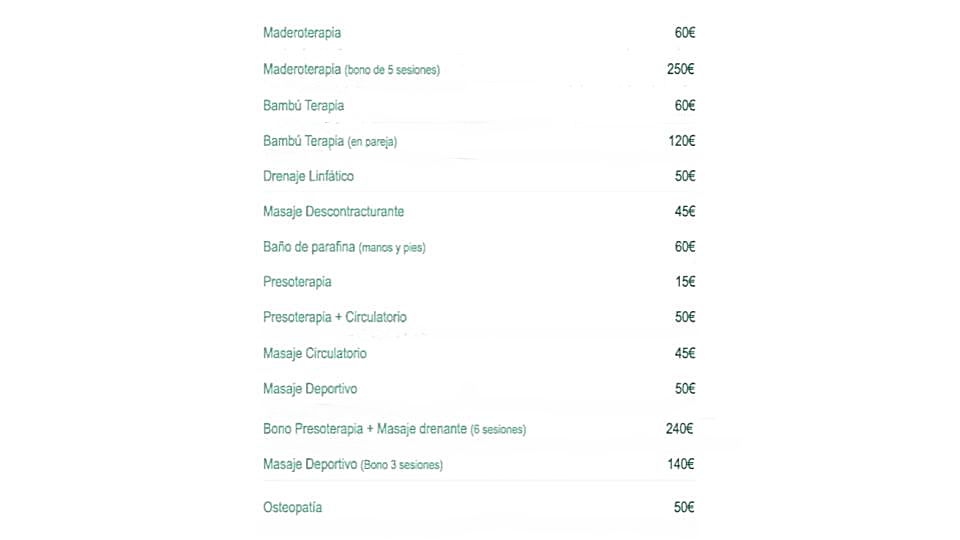Open the Masaje Circulatorio item
Viewport: 960px width, 540px height.
coord(314,353)
